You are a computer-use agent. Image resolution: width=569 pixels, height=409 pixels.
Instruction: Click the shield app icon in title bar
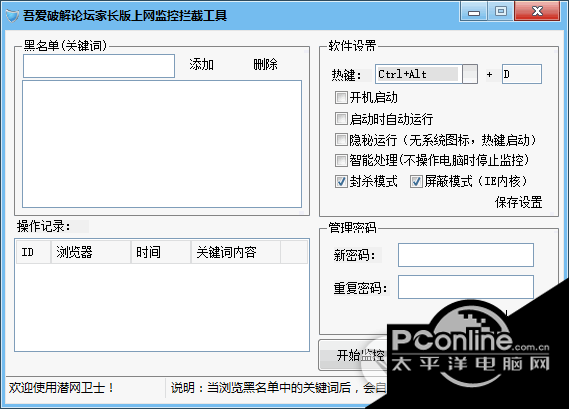[12, 16]
